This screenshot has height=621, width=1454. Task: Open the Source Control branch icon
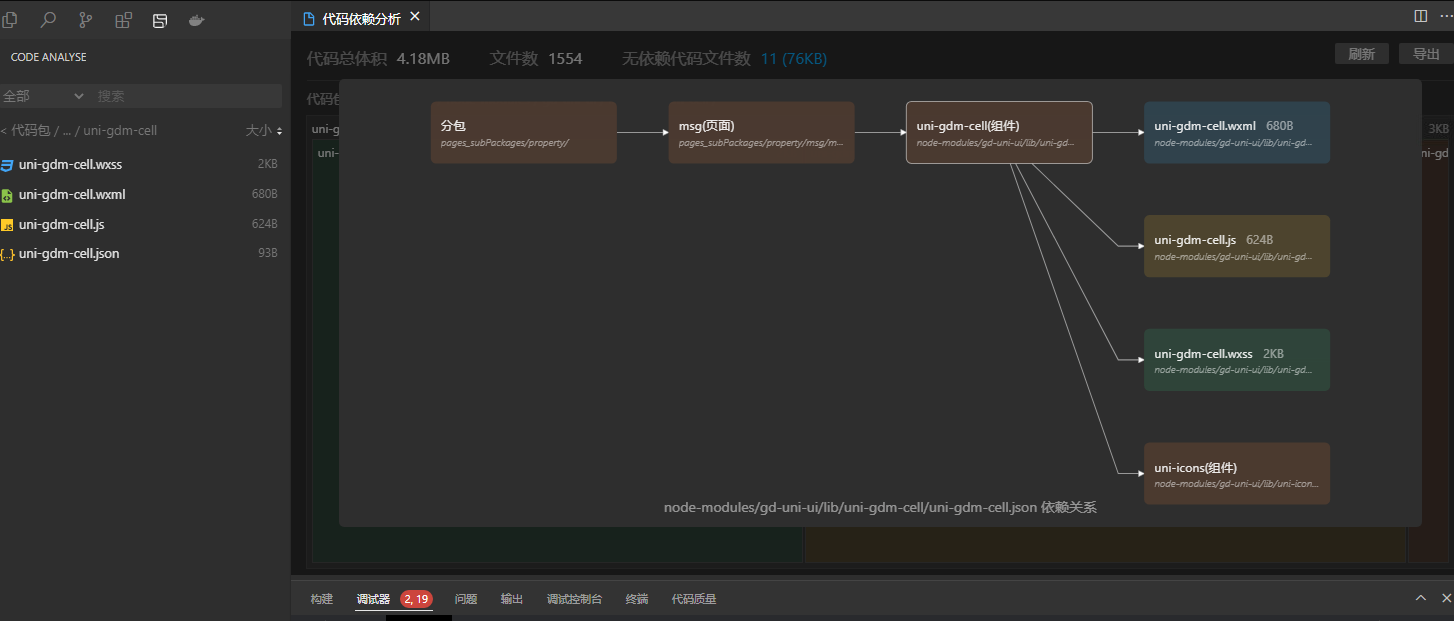click(86, 20)
